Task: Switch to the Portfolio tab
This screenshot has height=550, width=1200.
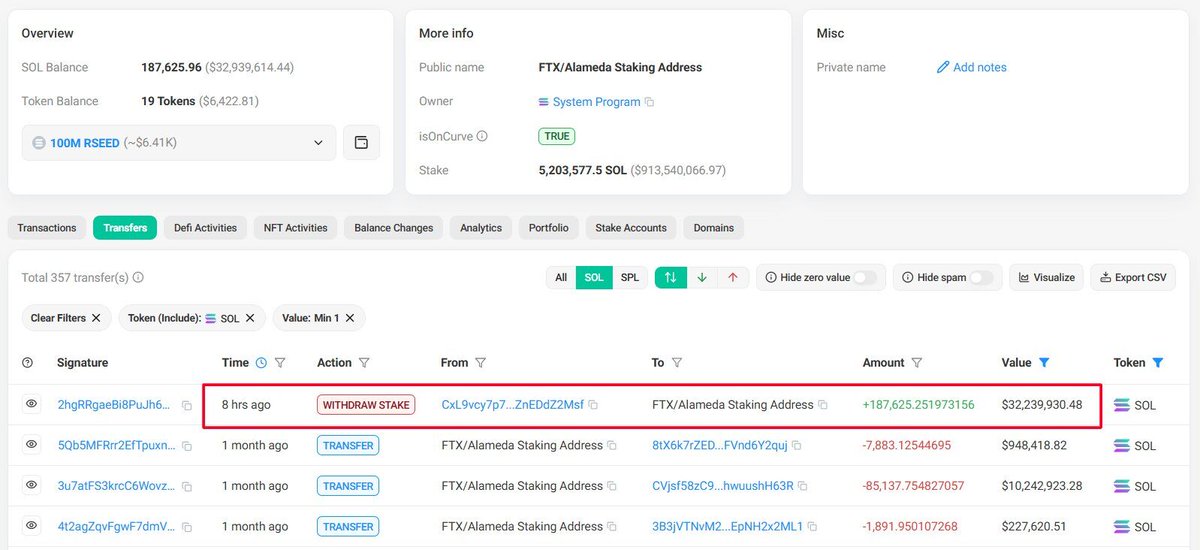Action: [548, 228]
